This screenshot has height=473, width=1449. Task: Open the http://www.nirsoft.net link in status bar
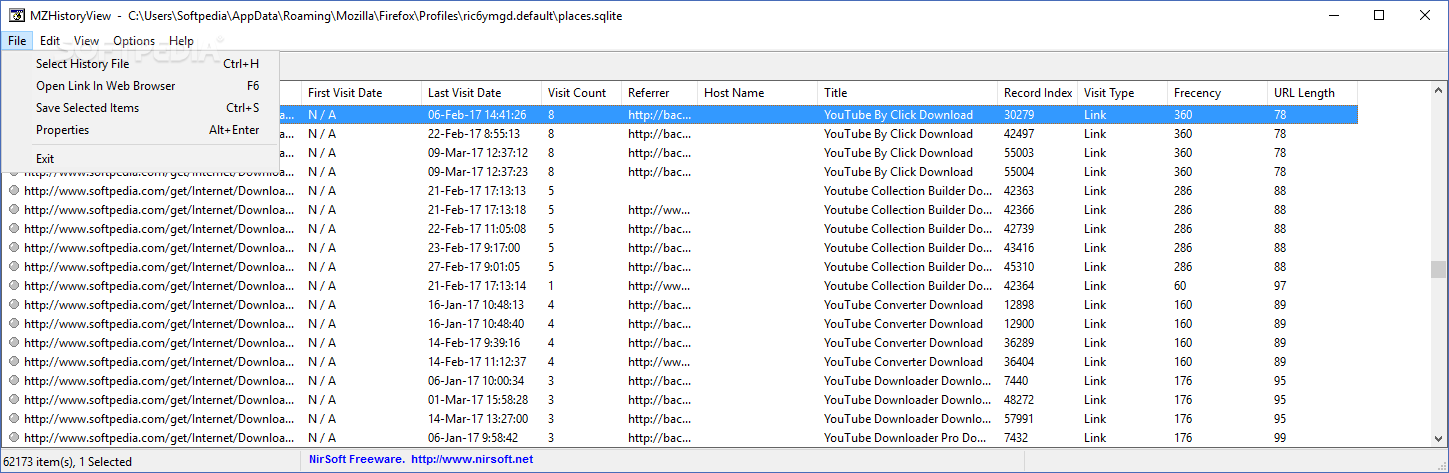click(x=472, y=460)
